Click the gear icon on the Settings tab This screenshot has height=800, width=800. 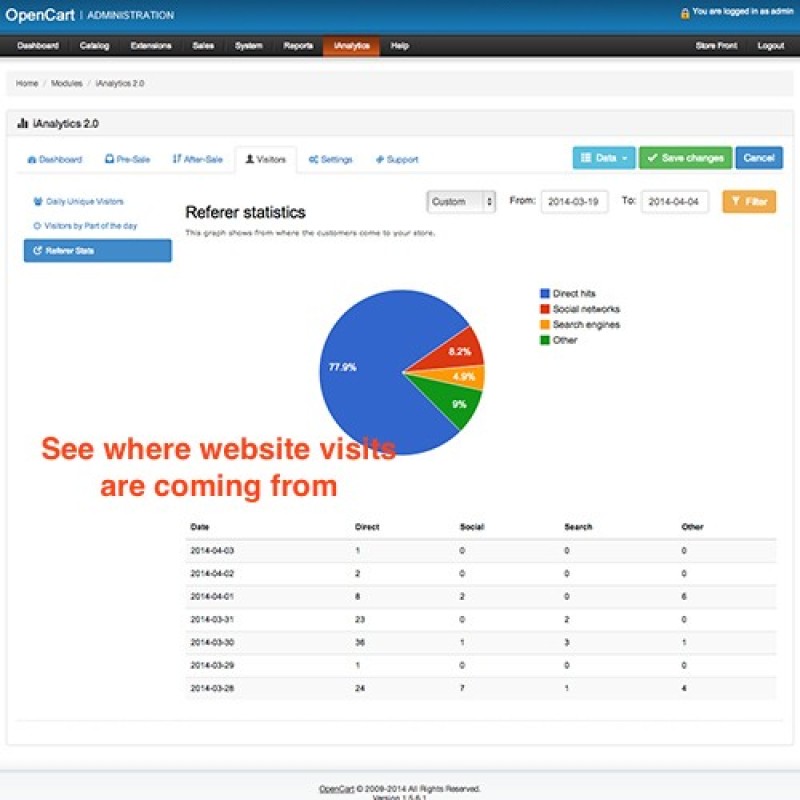[x=314, y=159]
